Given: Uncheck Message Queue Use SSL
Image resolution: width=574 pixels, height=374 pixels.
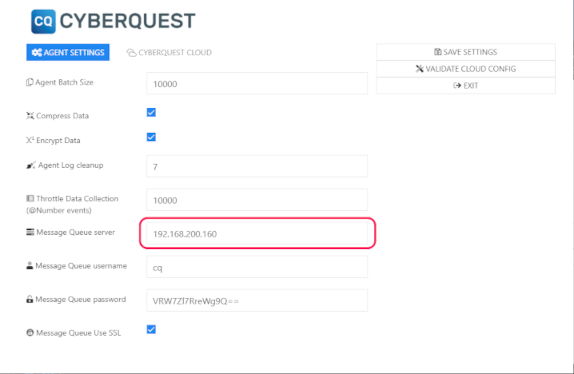Looking at the screenshot, I should [151, 329].
